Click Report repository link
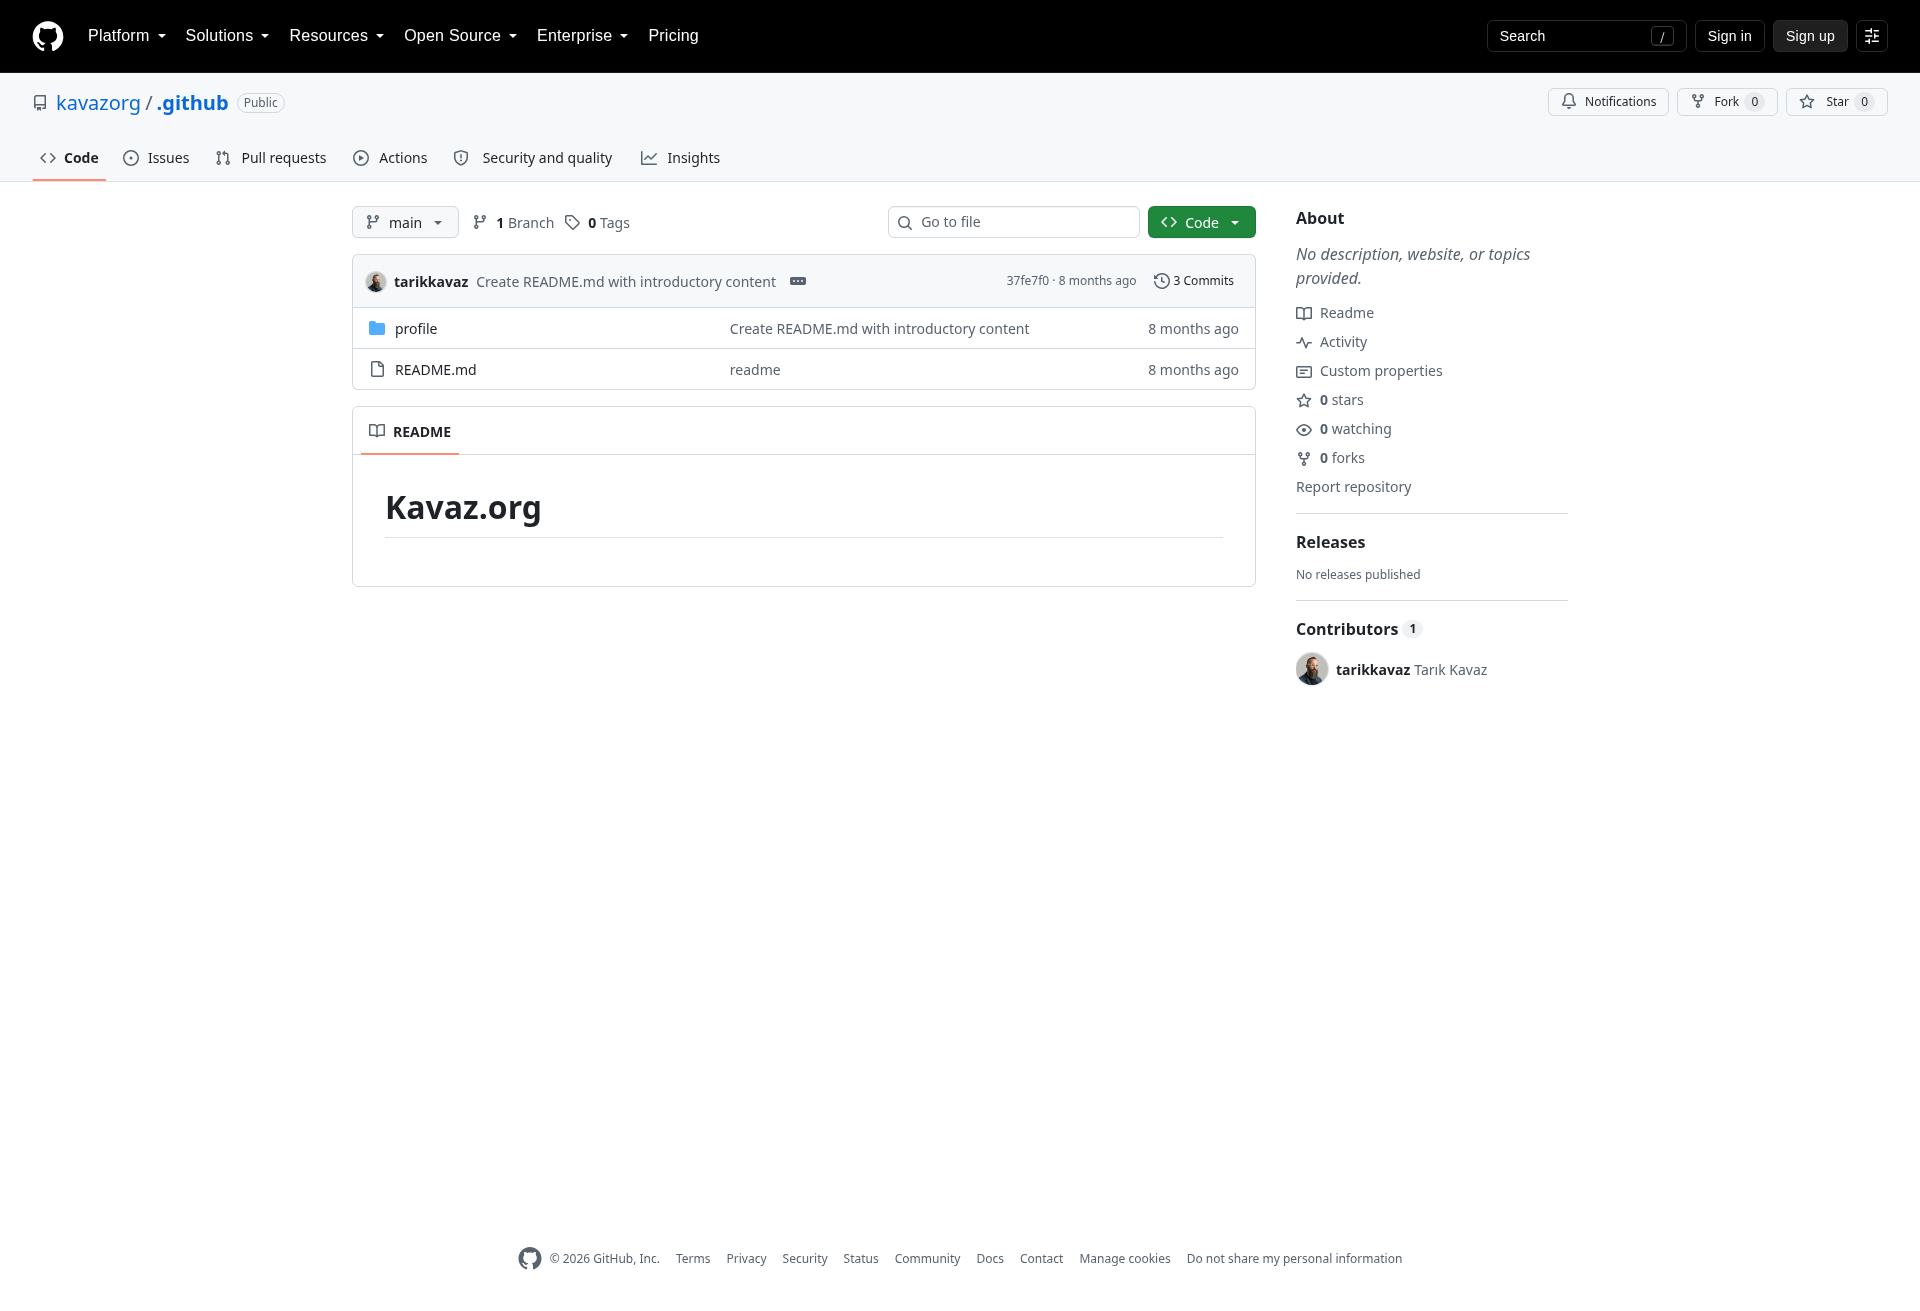This screenshot has height=1311, width=1920. click(1353, 487)
